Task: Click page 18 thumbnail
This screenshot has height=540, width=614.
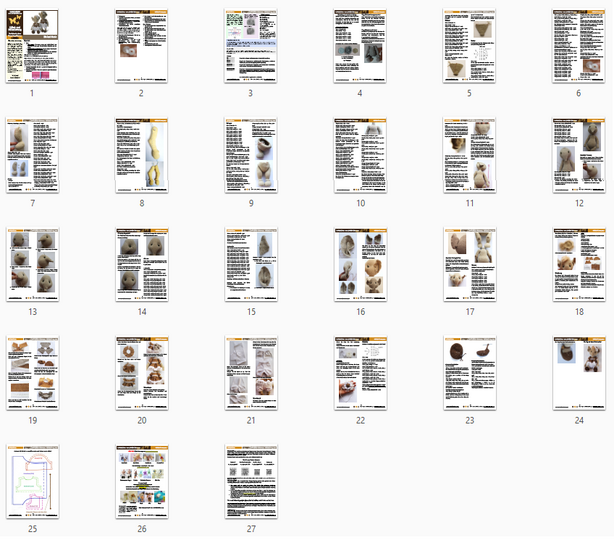Action: click(x=578, y=263)
